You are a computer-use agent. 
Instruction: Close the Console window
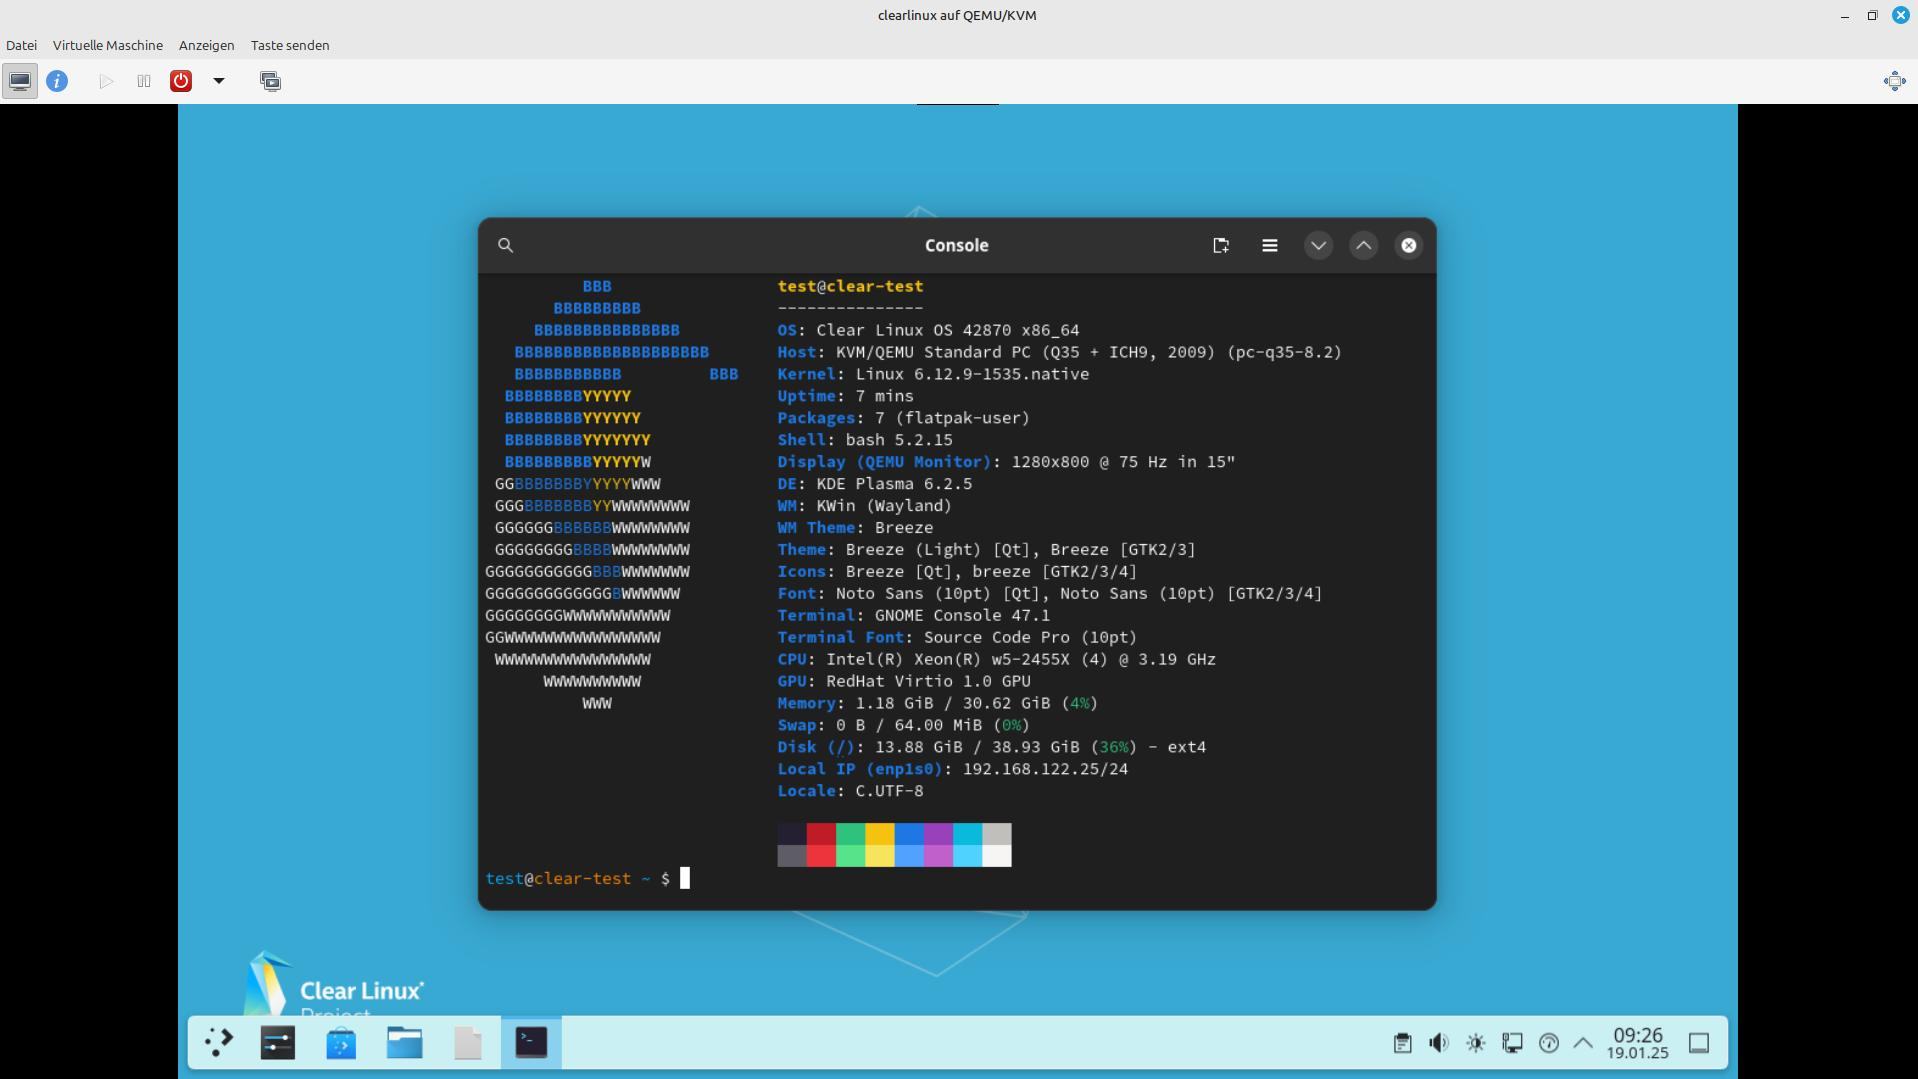coord(1408,245)
